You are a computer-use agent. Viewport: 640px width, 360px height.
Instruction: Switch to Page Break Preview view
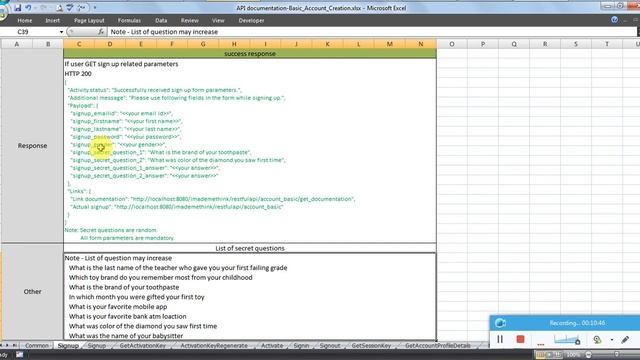click(x=558, y=355)
